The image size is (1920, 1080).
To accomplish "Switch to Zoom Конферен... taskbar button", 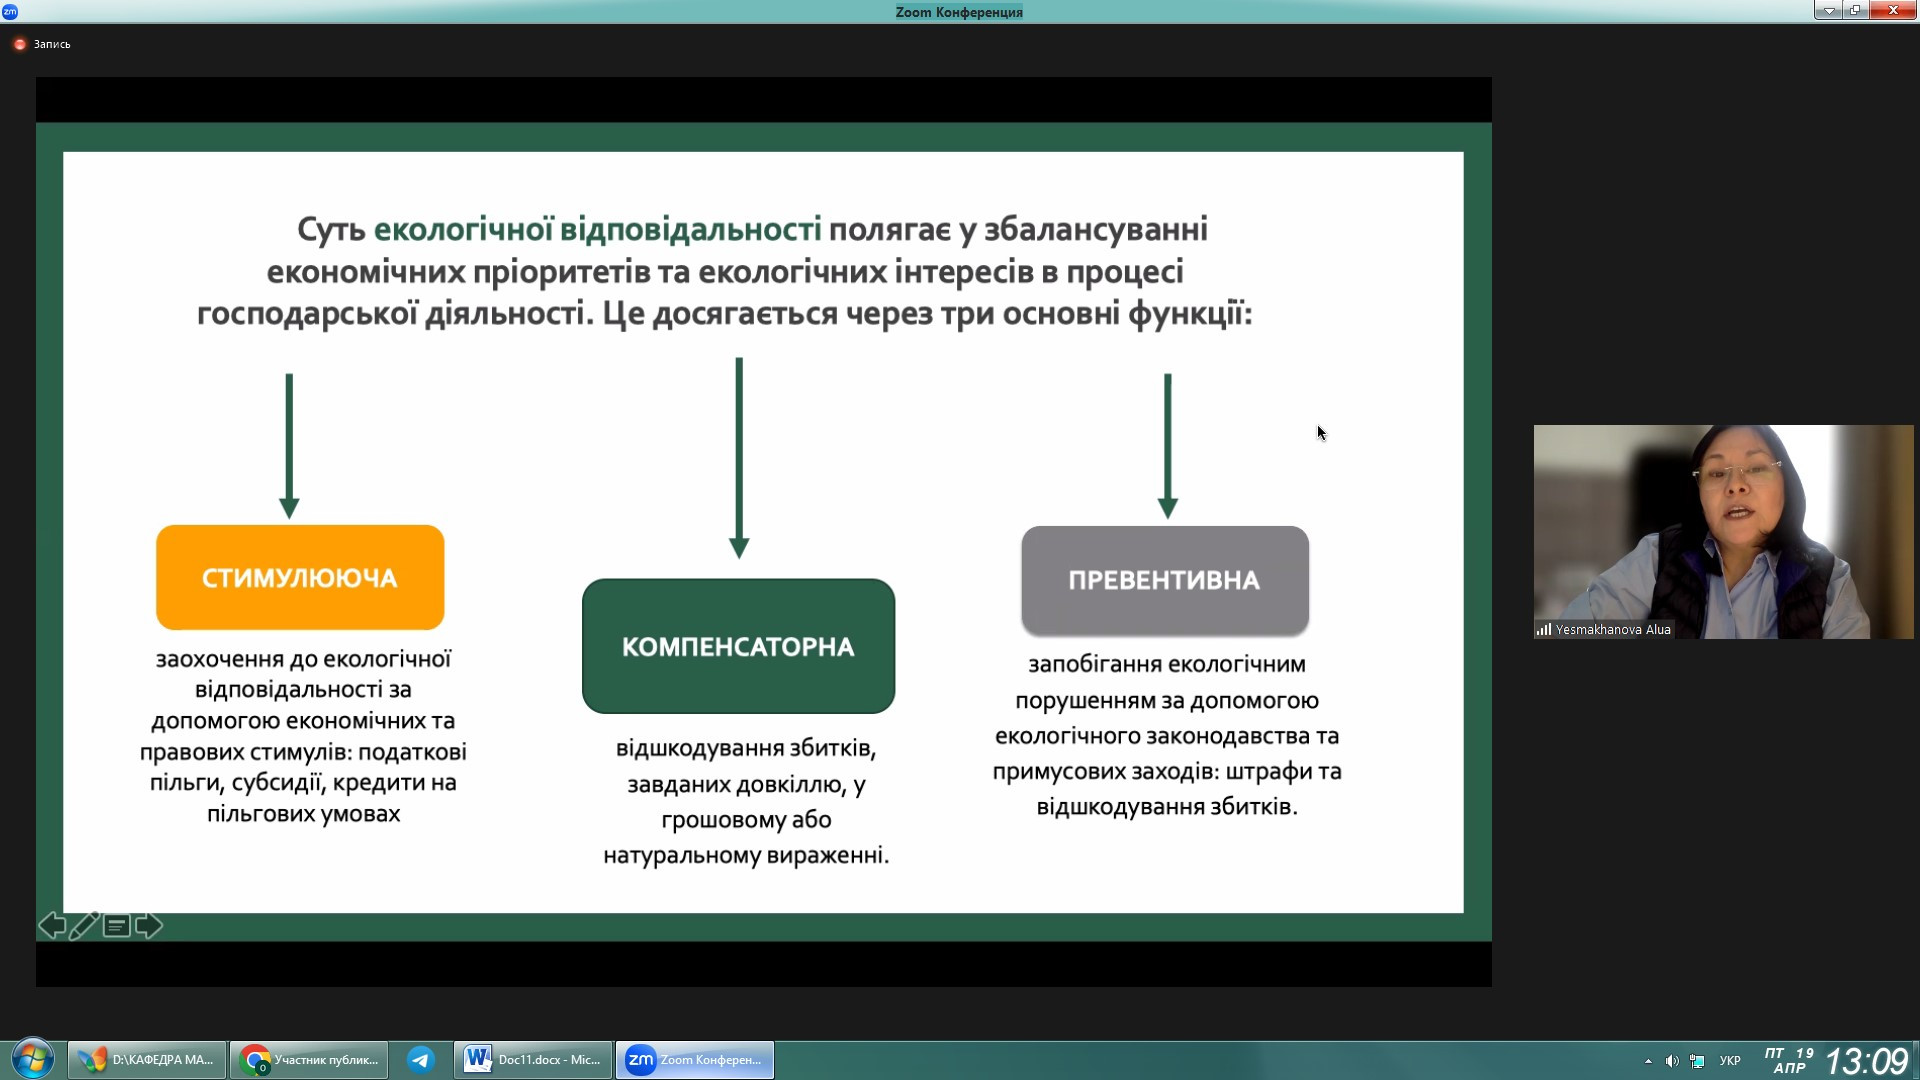I will (x=695, y=1060).
